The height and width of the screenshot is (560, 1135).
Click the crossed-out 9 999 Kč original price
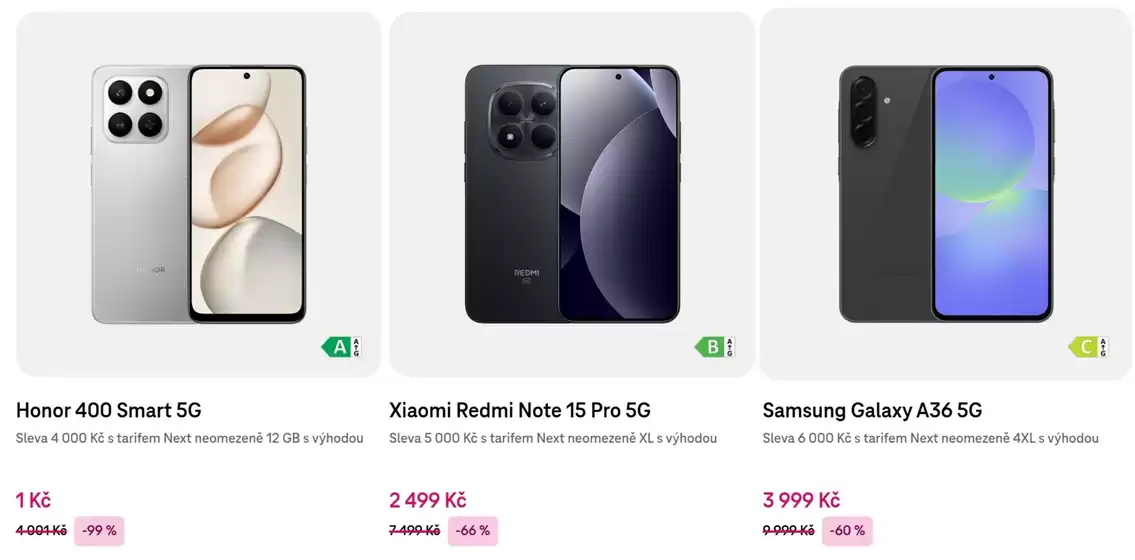coord(788,531)
